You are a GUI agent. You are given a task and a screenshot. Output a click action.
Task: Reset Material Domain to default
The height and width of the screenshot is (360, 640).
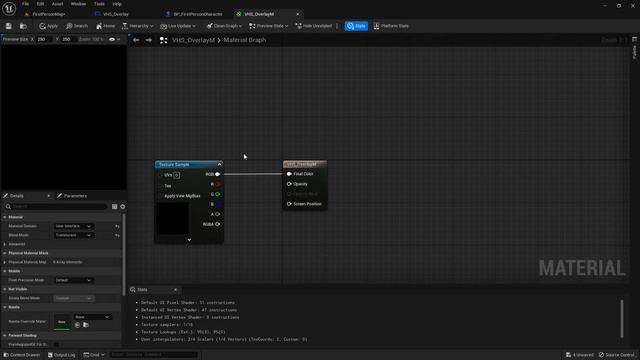117,226
